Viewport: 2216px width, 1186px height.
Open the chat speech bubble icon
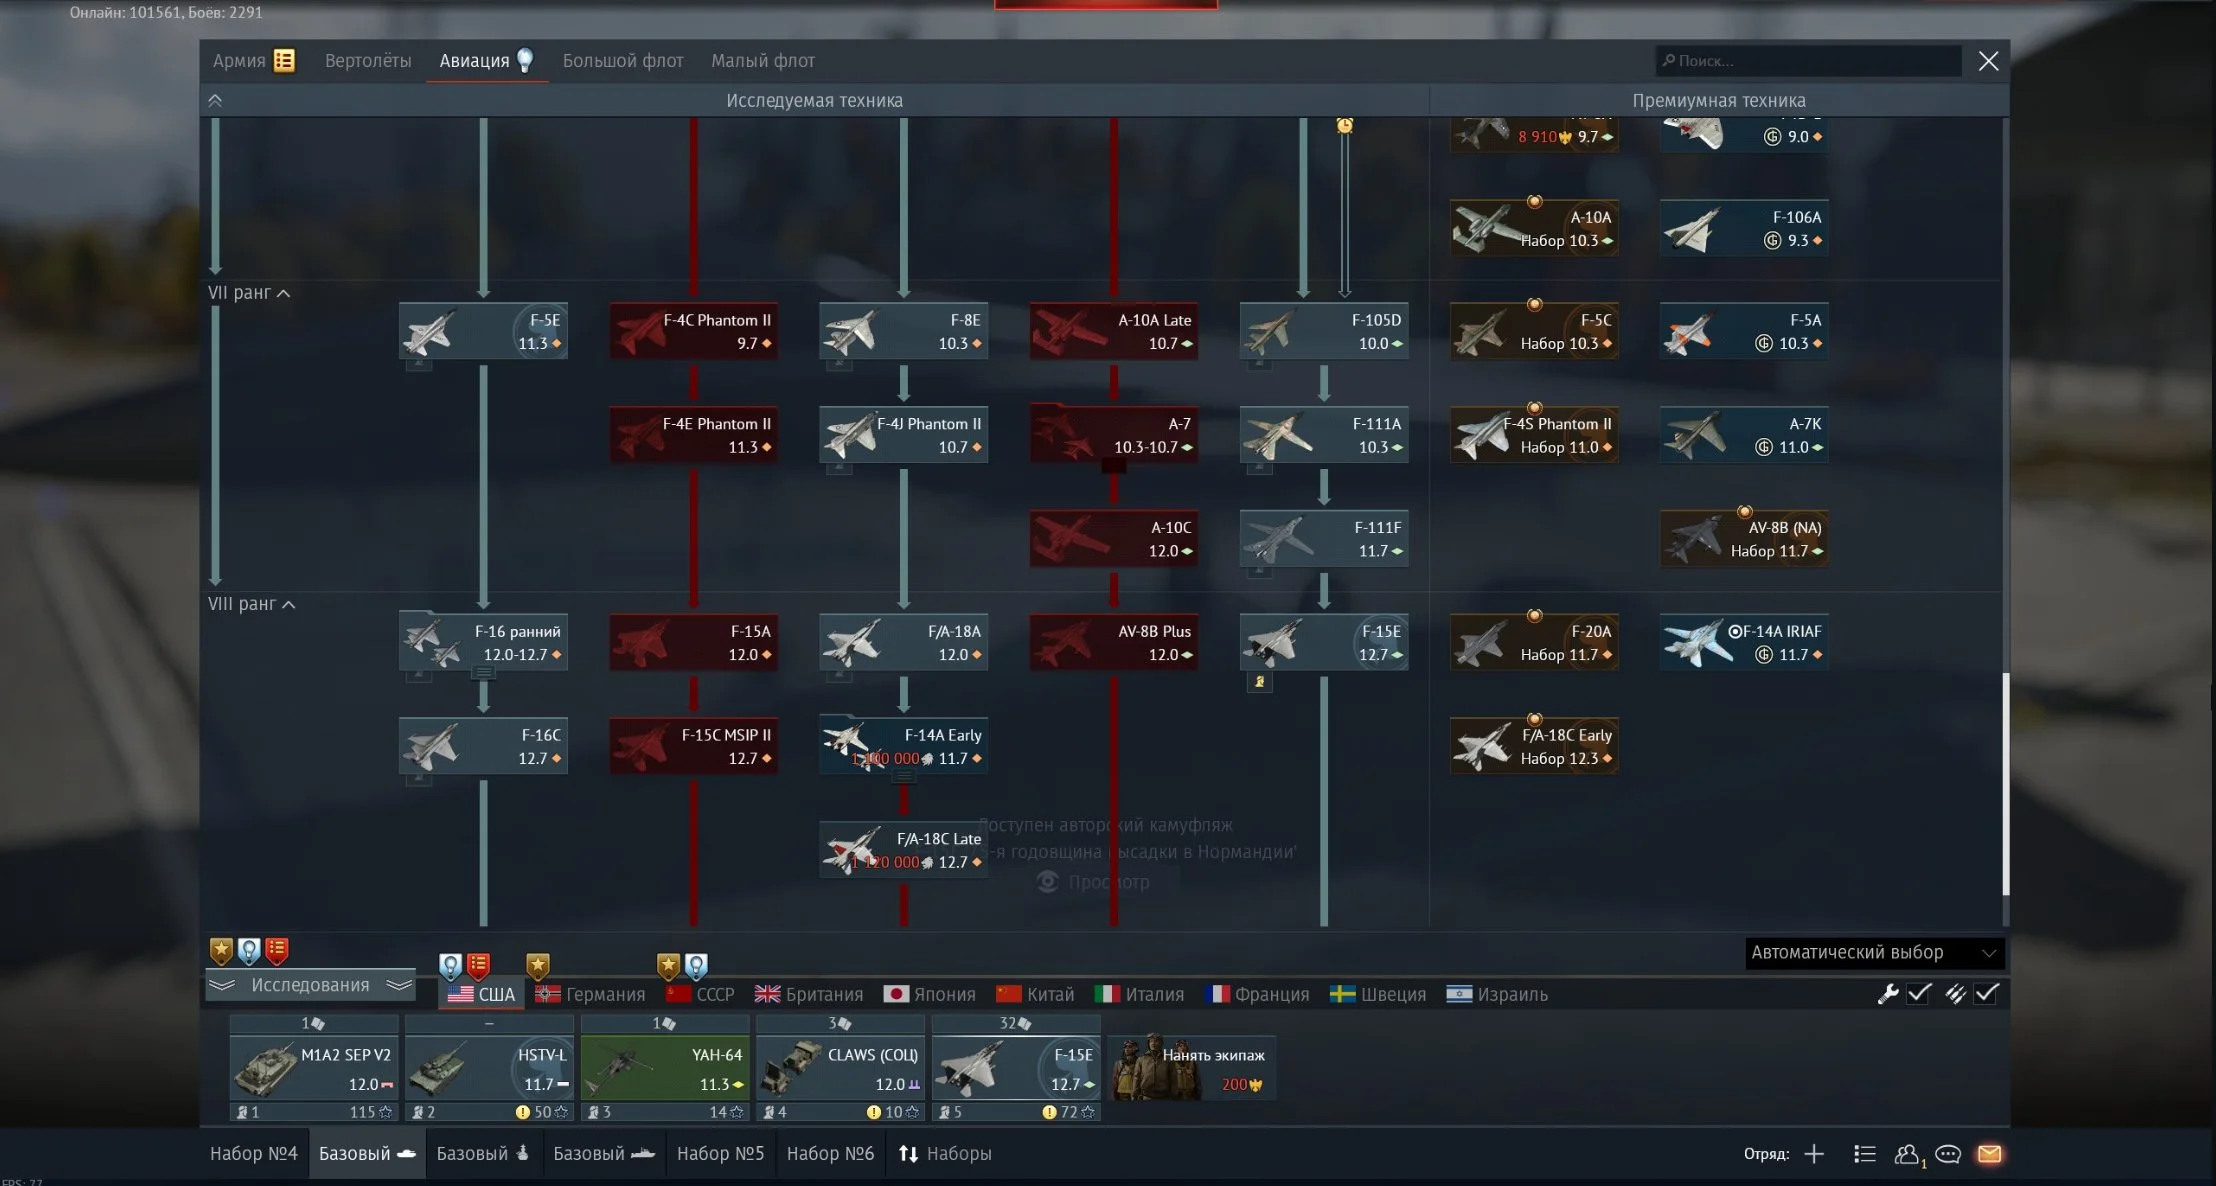(1947, 1154)
